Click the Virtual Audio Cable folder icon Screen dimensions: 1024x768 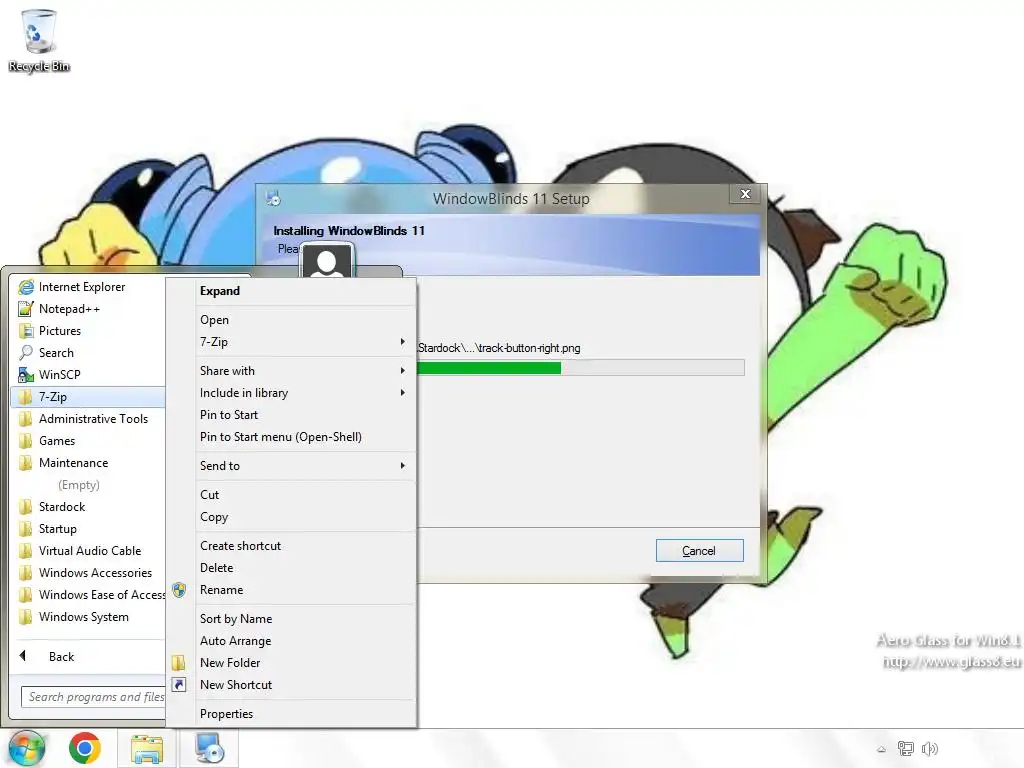(x=26, y=551)
